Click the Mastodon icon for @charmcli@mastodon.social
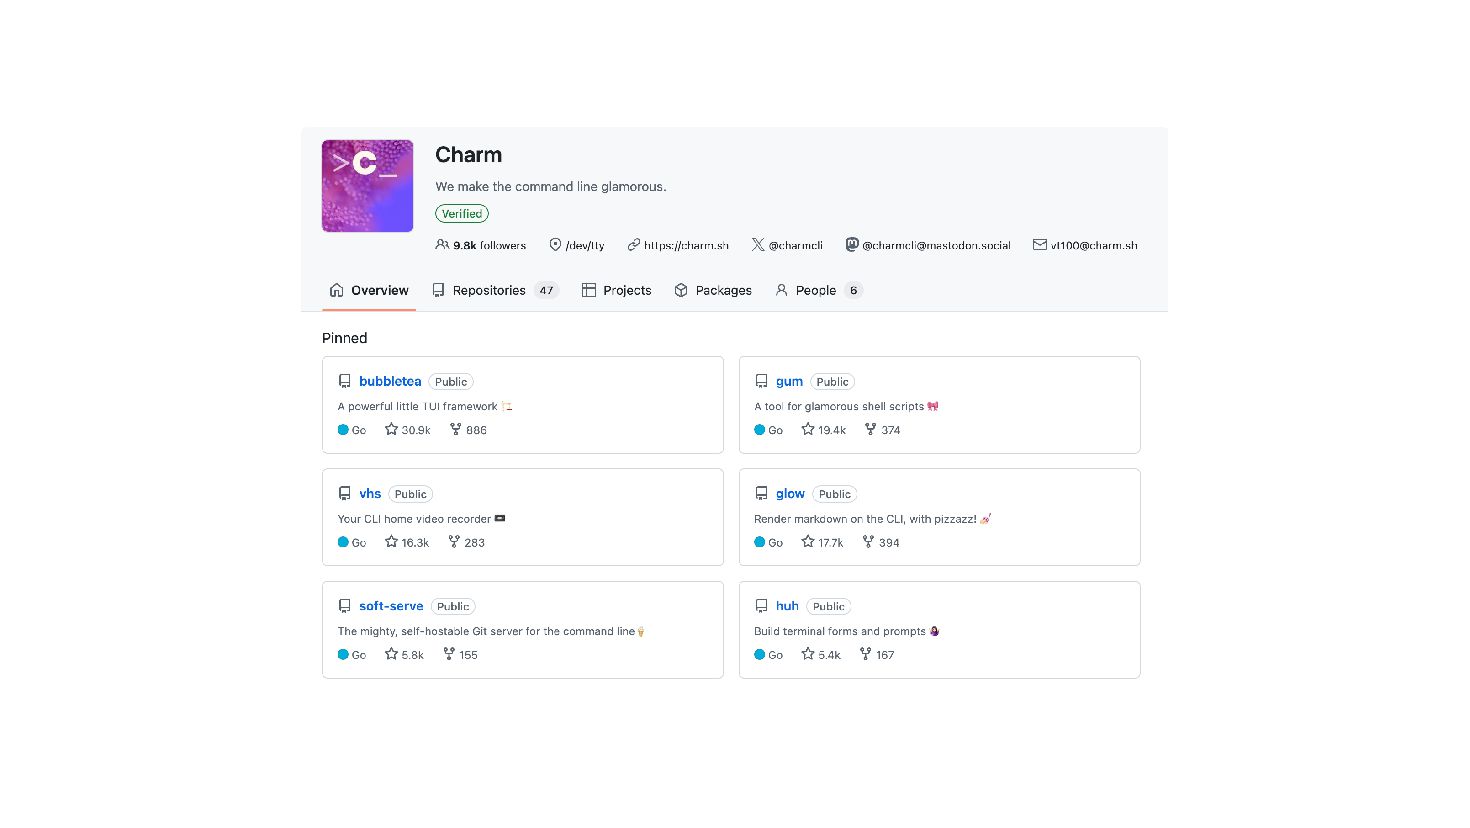Image resolution: width=1470 pixels, height=828 pixels. point(852,245)
